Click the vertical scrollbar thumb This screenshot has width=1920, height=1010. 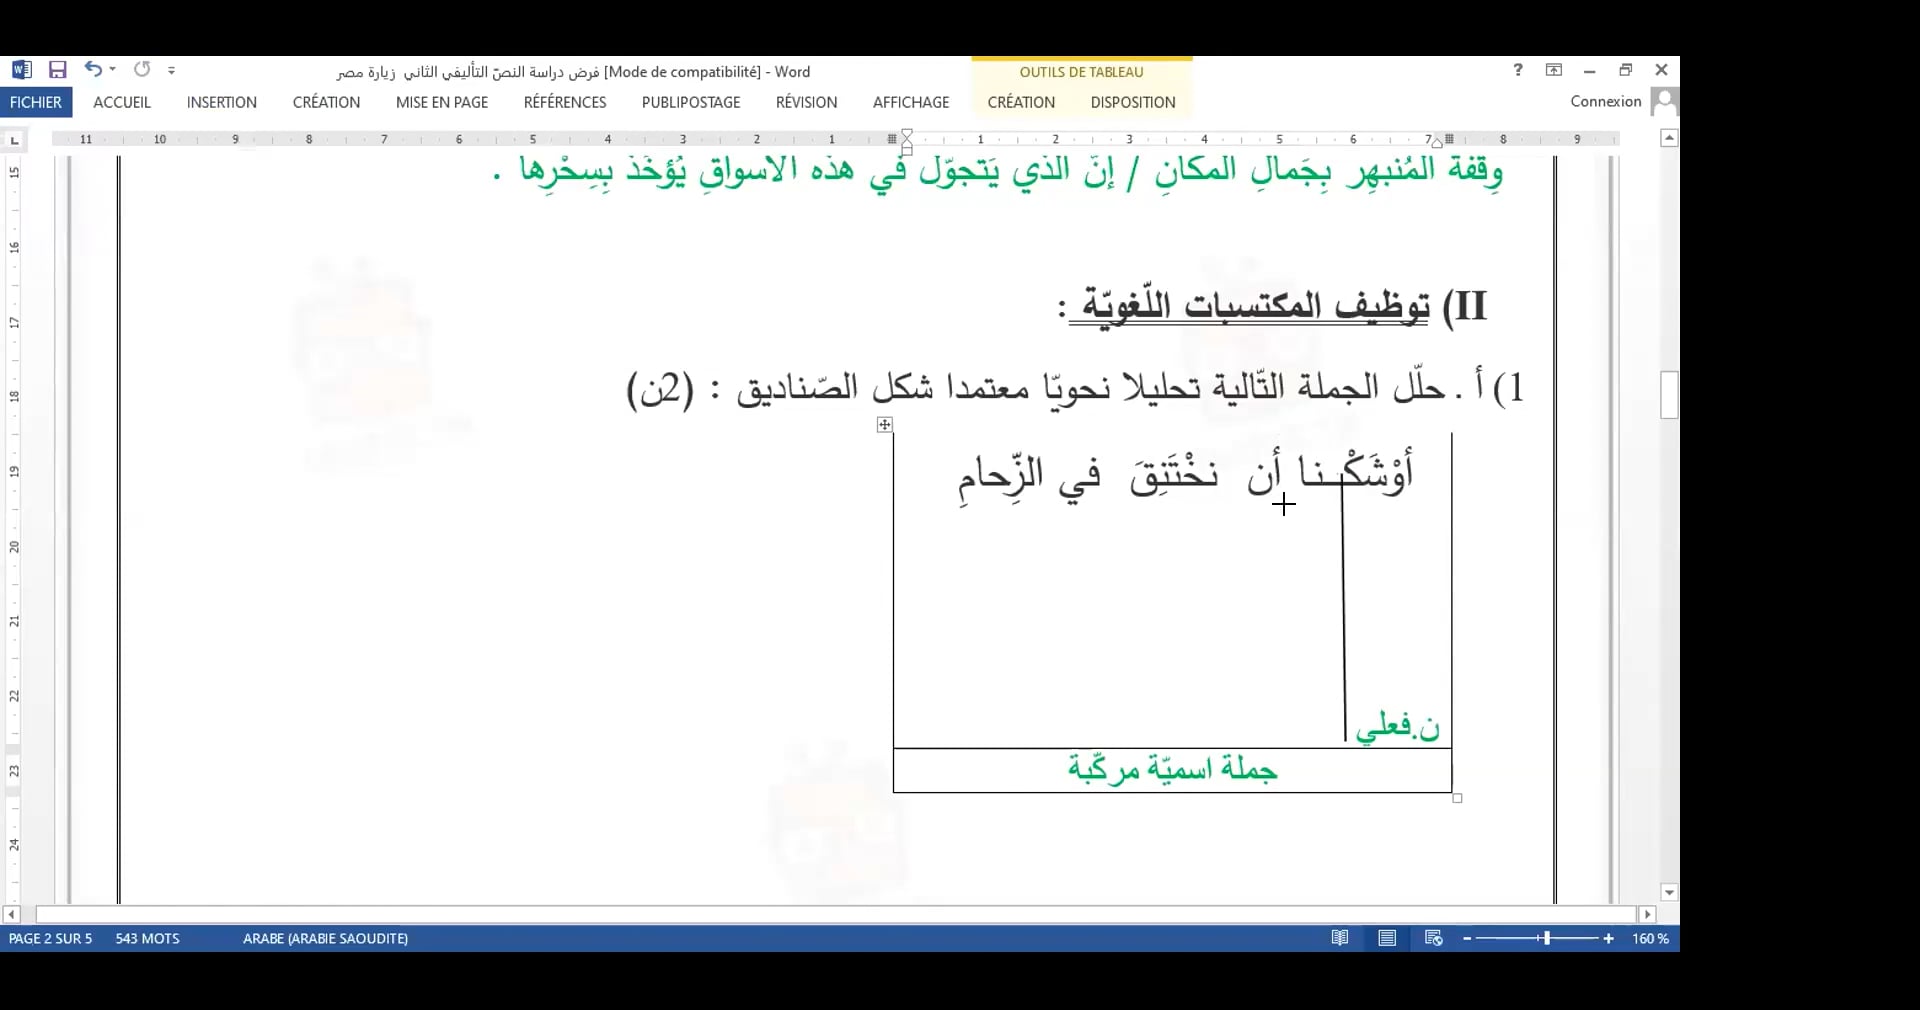point(1669,395)
